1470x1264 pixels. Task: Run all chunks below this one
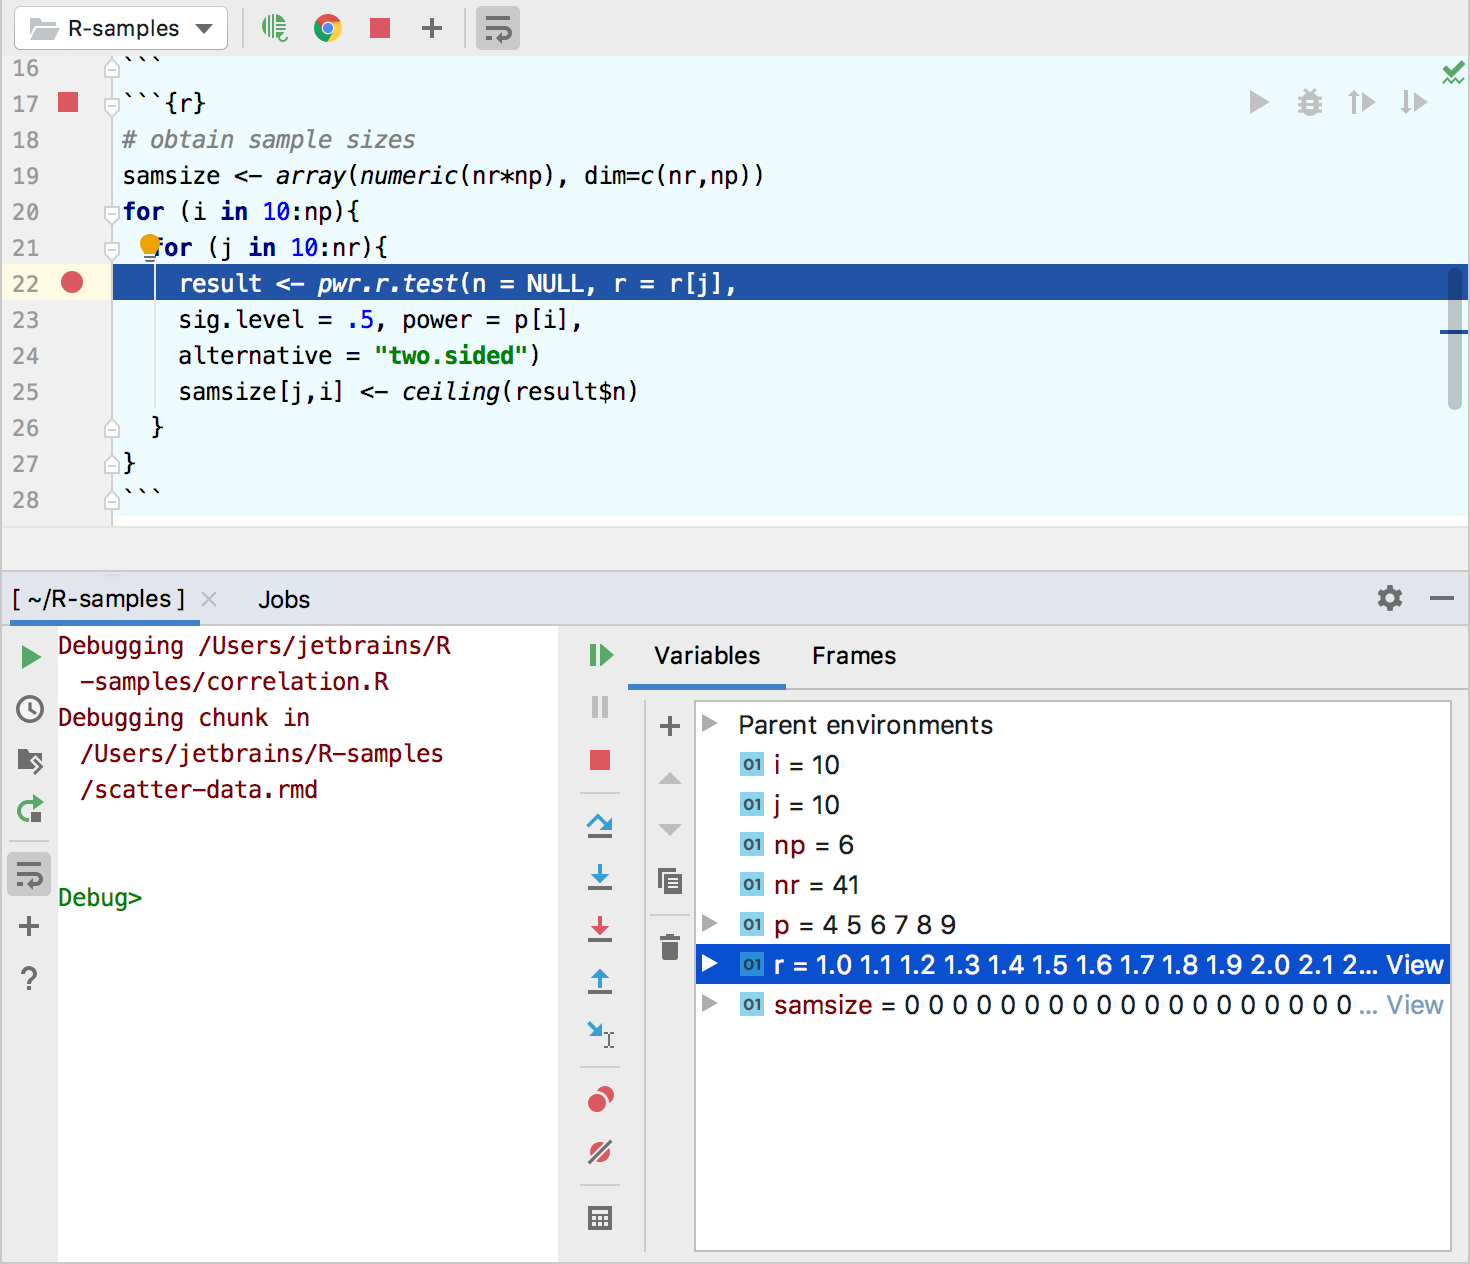pyautogui.click(x=1413, y=102)
